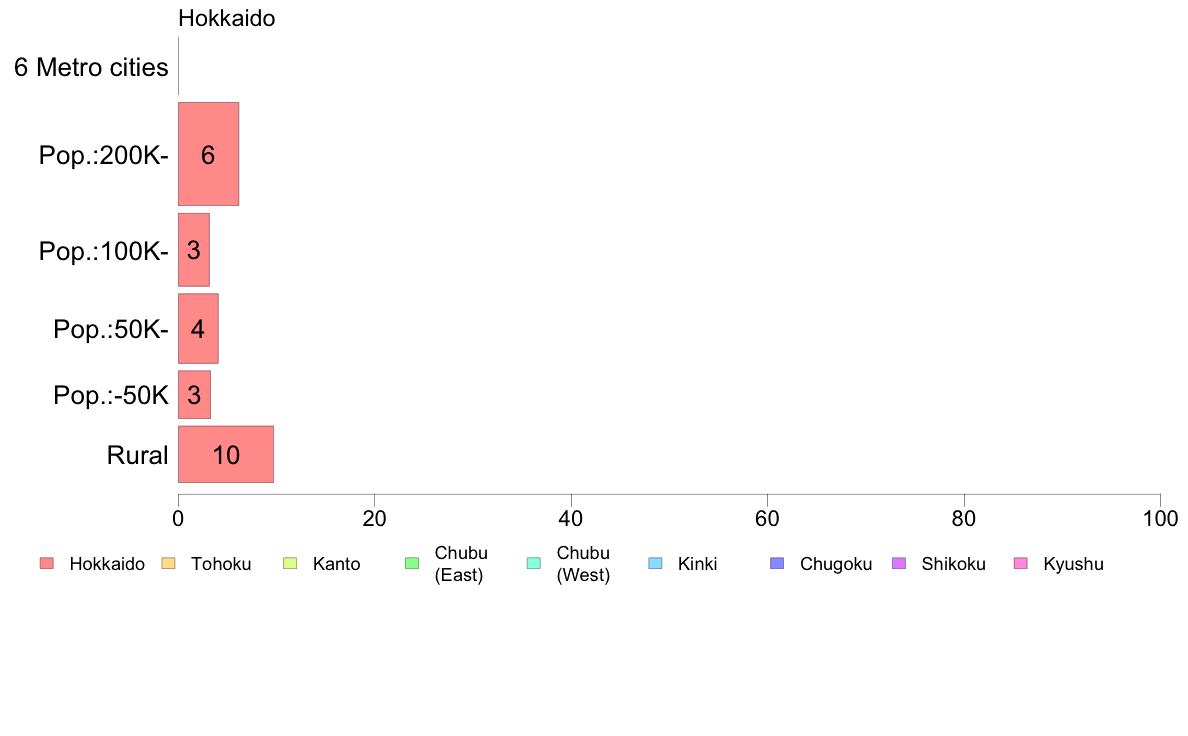This screenshot has height=736, width=1188.
Task: Select the Pop.:200K- bar with value 6
Action: (x=208, y=154)
